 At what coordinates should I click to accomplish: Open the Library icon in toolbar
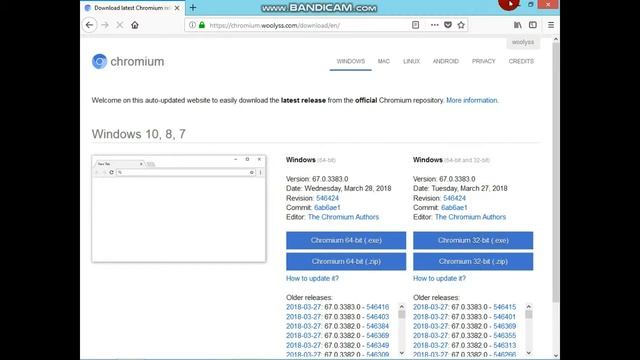[x=518, y=25]
